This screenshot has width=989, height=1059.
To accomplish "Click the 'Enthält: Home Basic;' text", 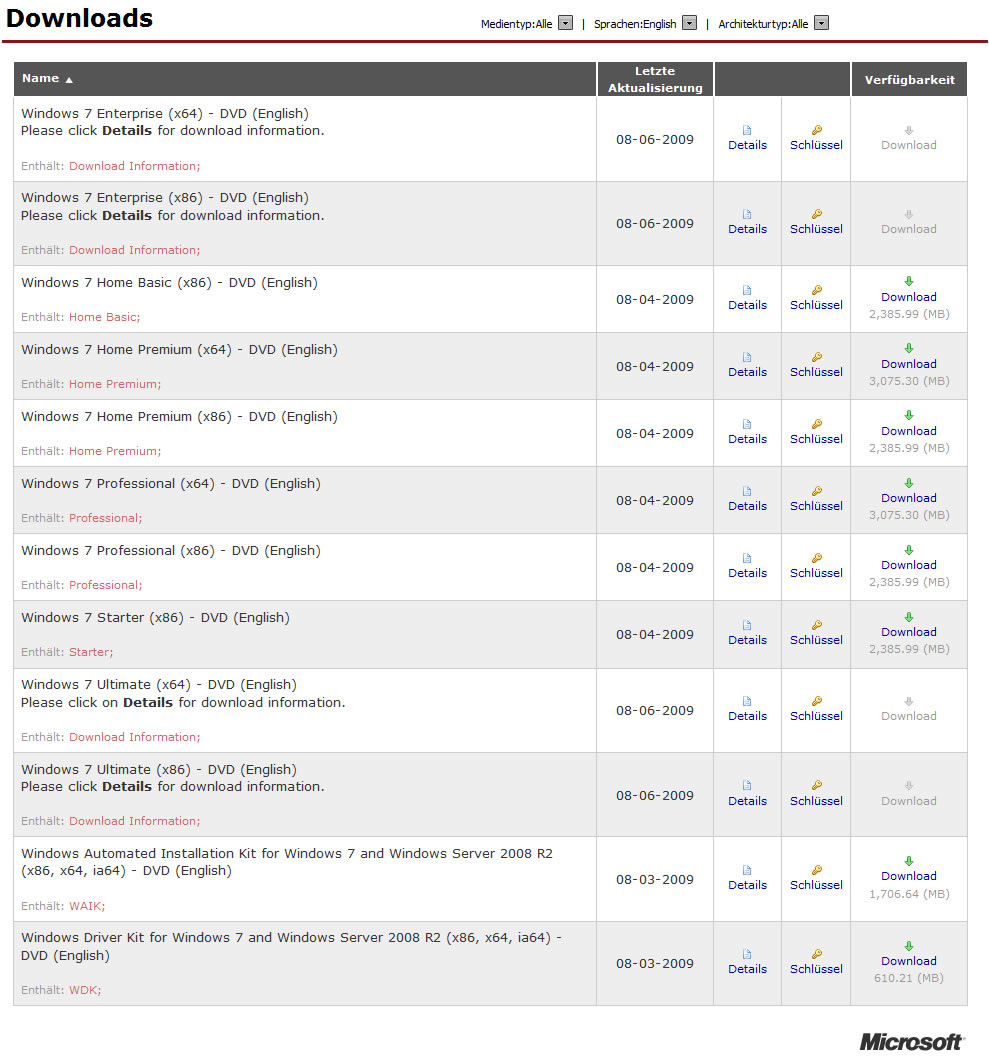I will pos(80,317).
